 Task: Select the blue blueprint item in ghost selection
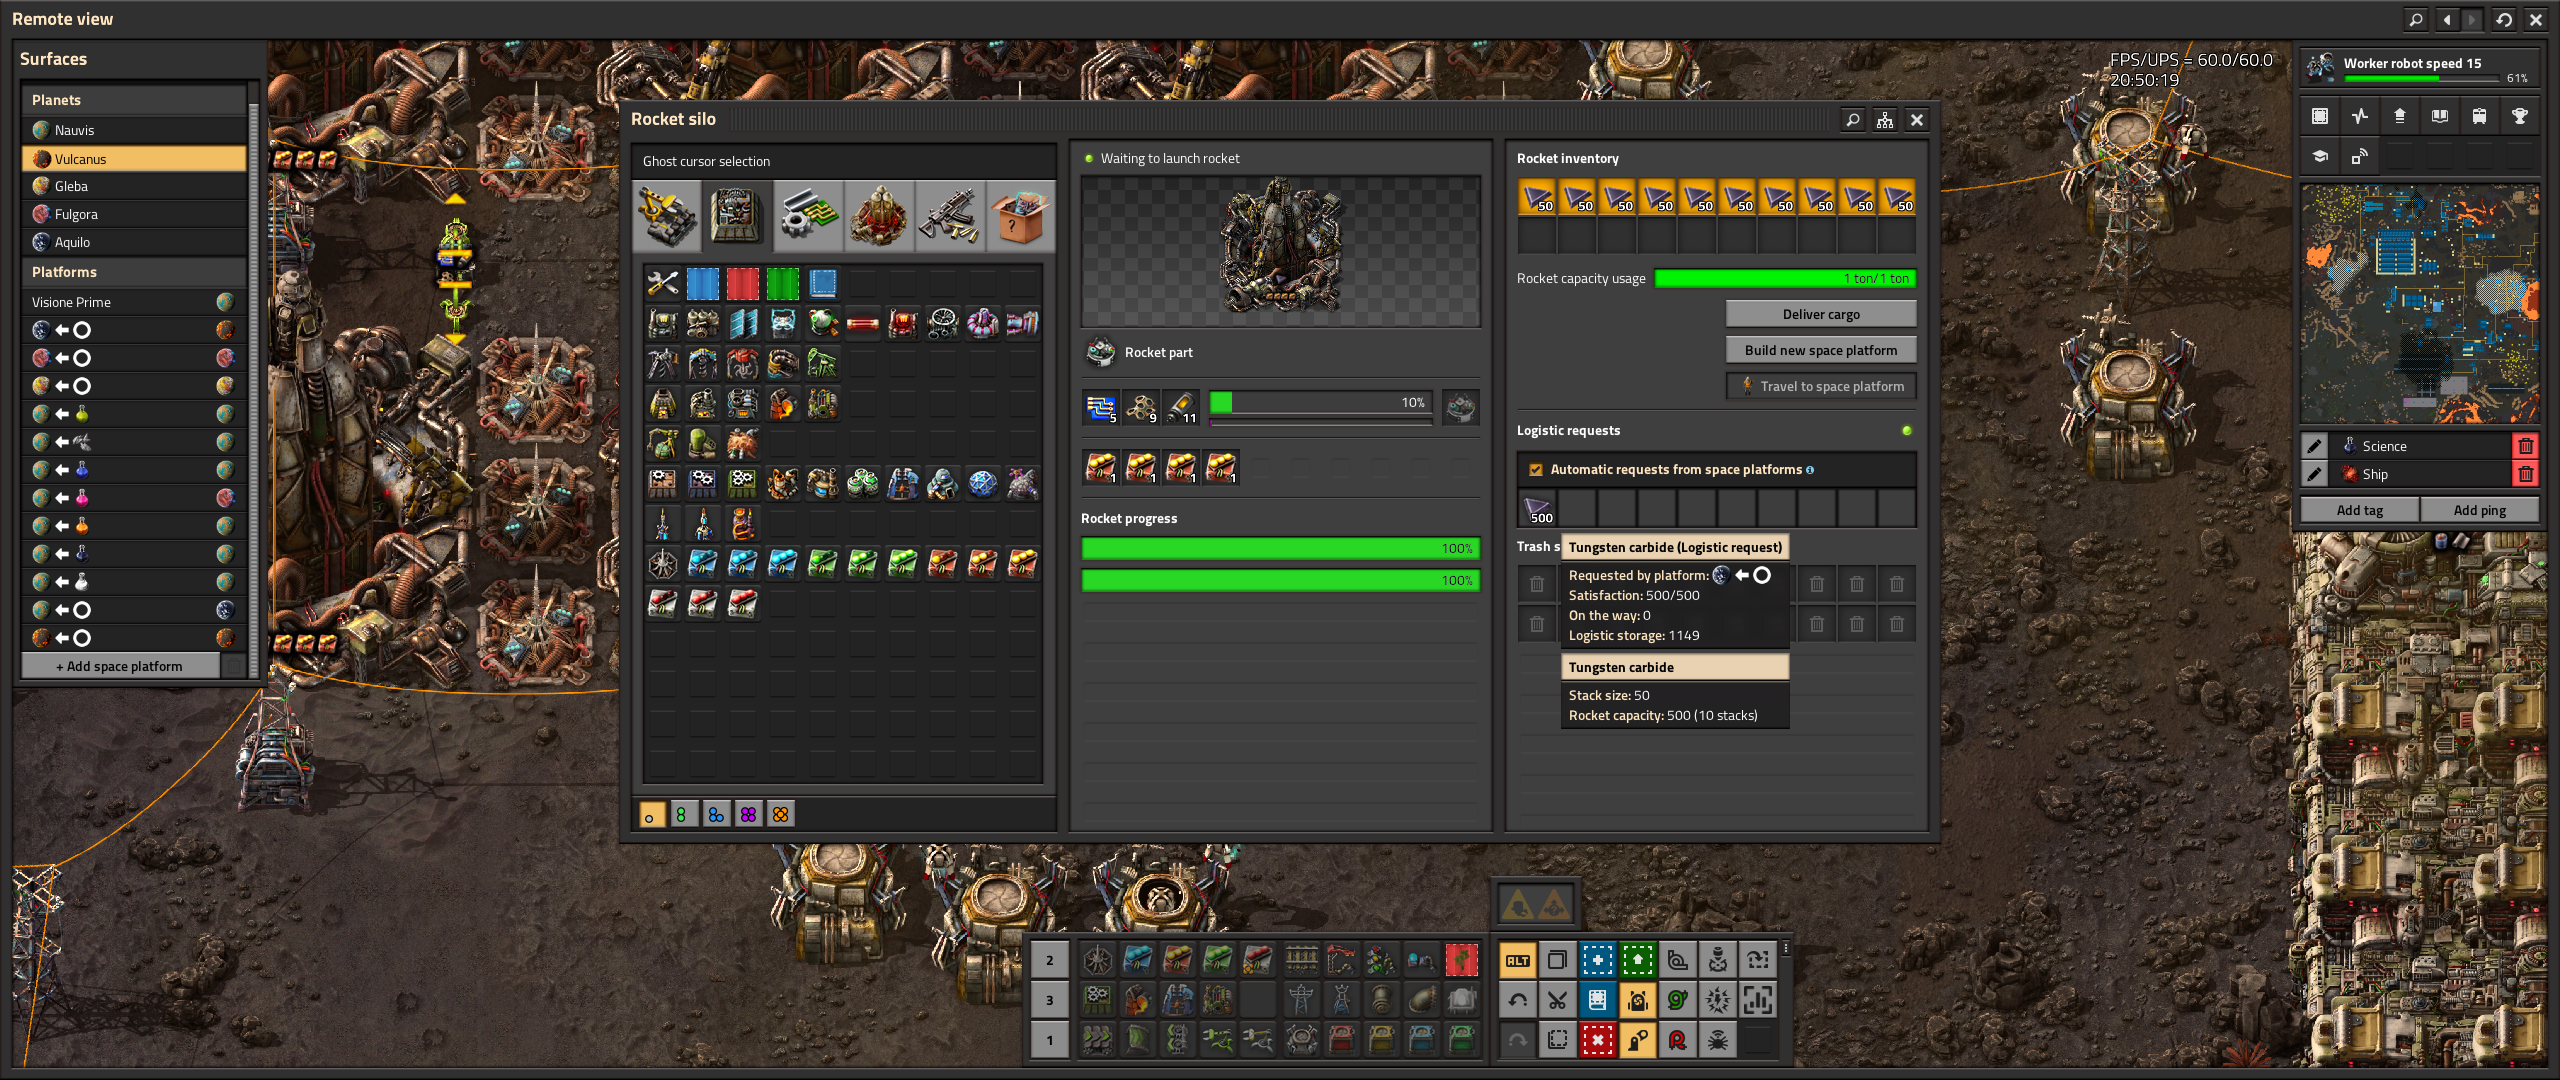pyautogui.click(x=702, y=284)
